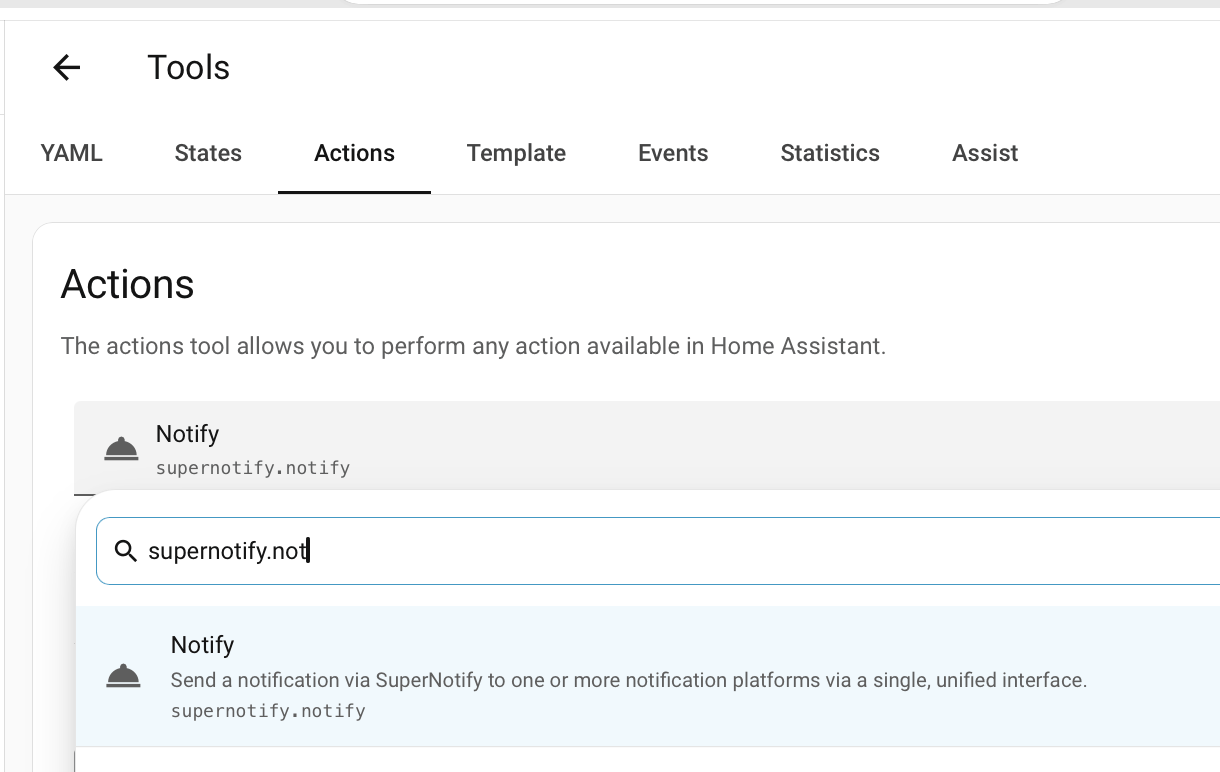Select the Actions tab

pos(354,153)
